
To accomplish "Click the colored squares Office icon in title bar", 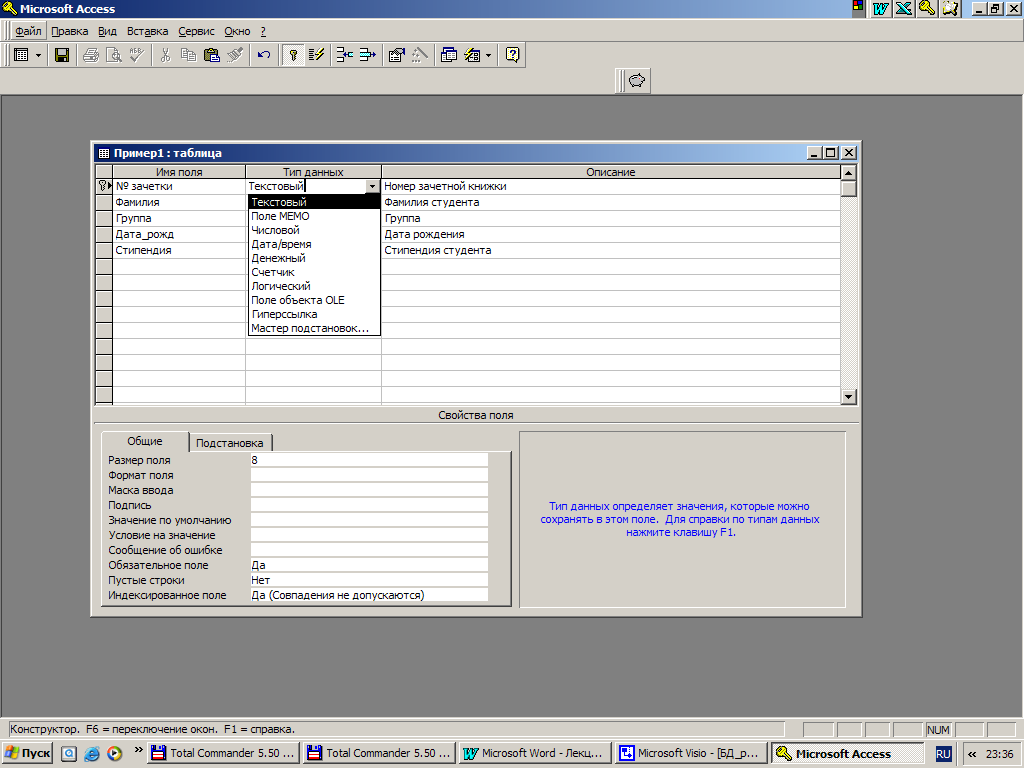I will click(x=858, y=7).
